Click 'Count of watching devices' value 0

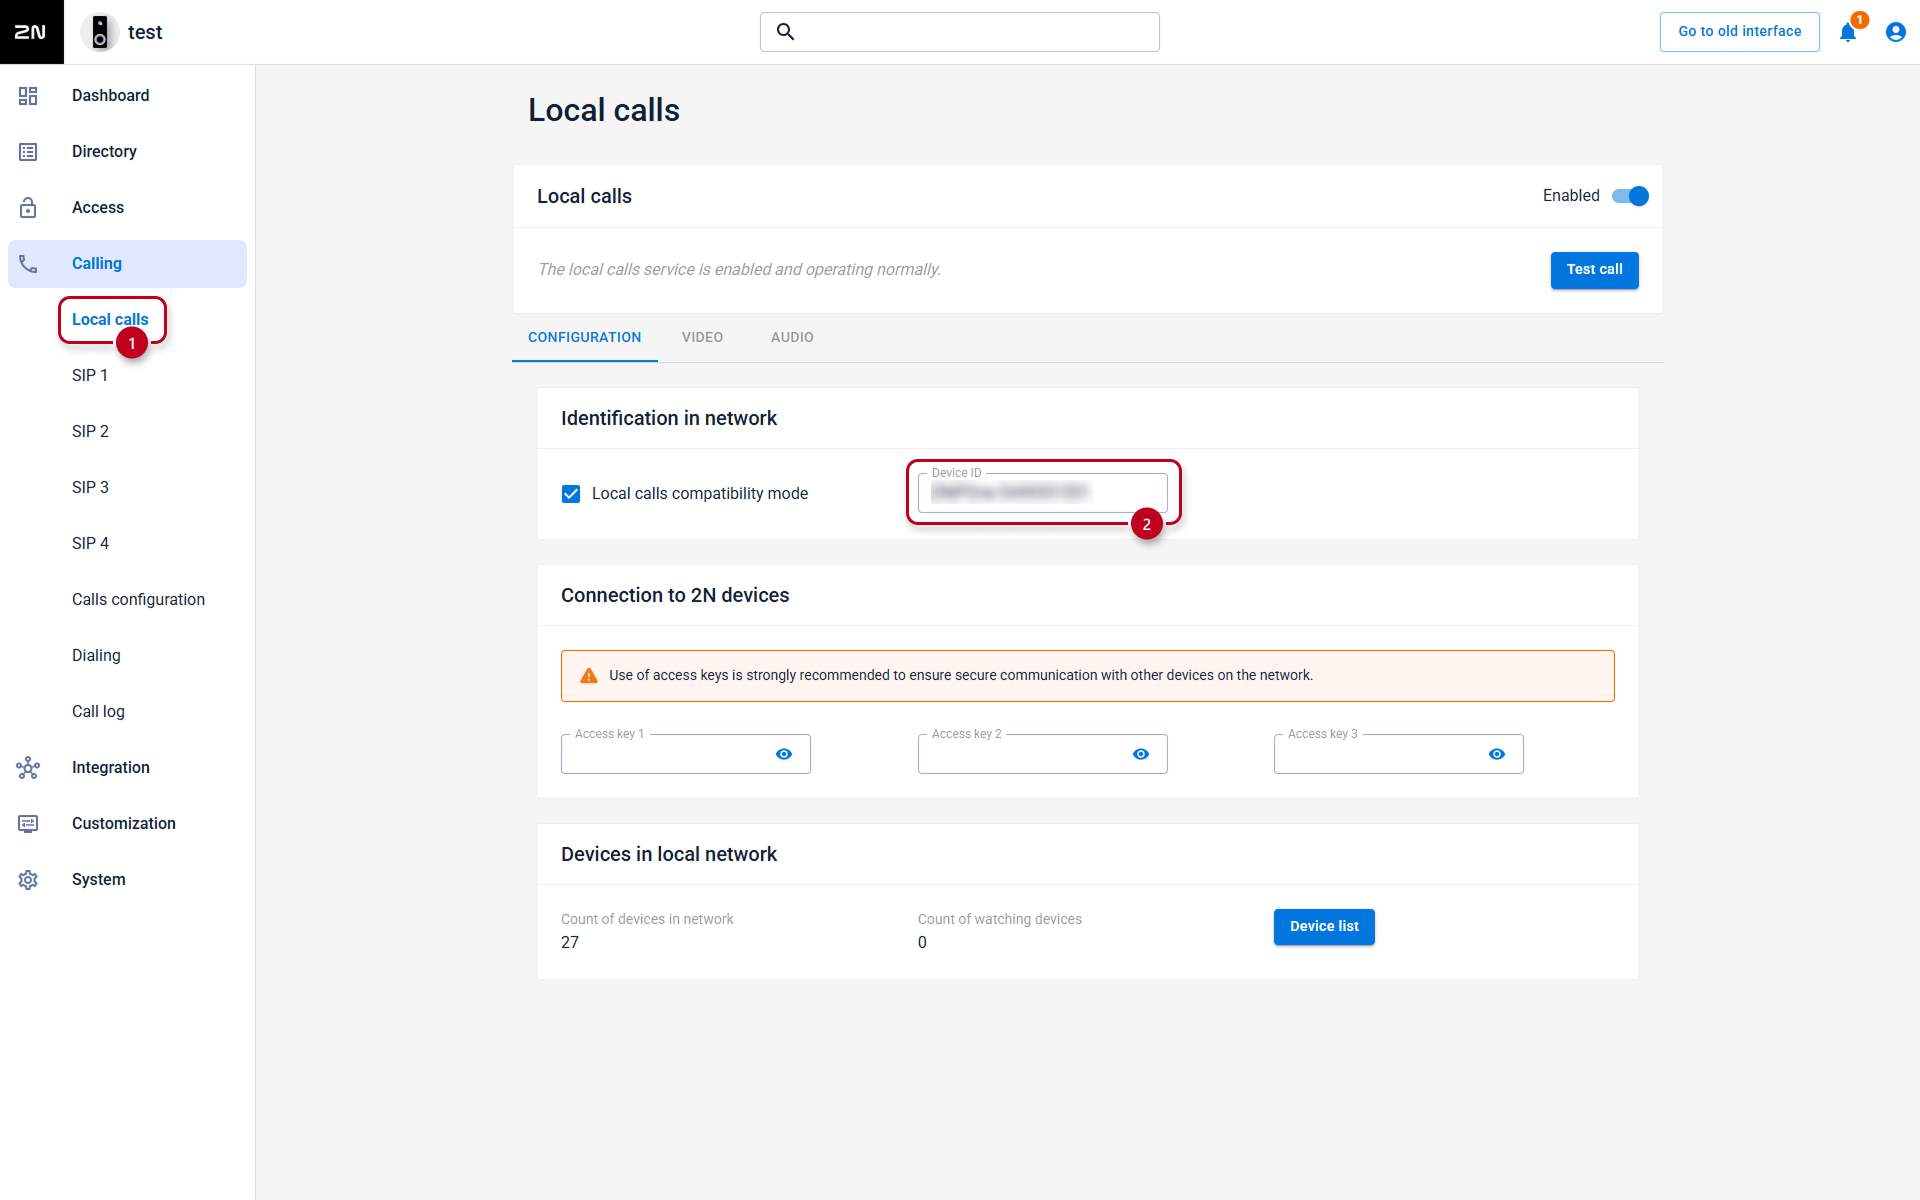click(x=922, y=943)
